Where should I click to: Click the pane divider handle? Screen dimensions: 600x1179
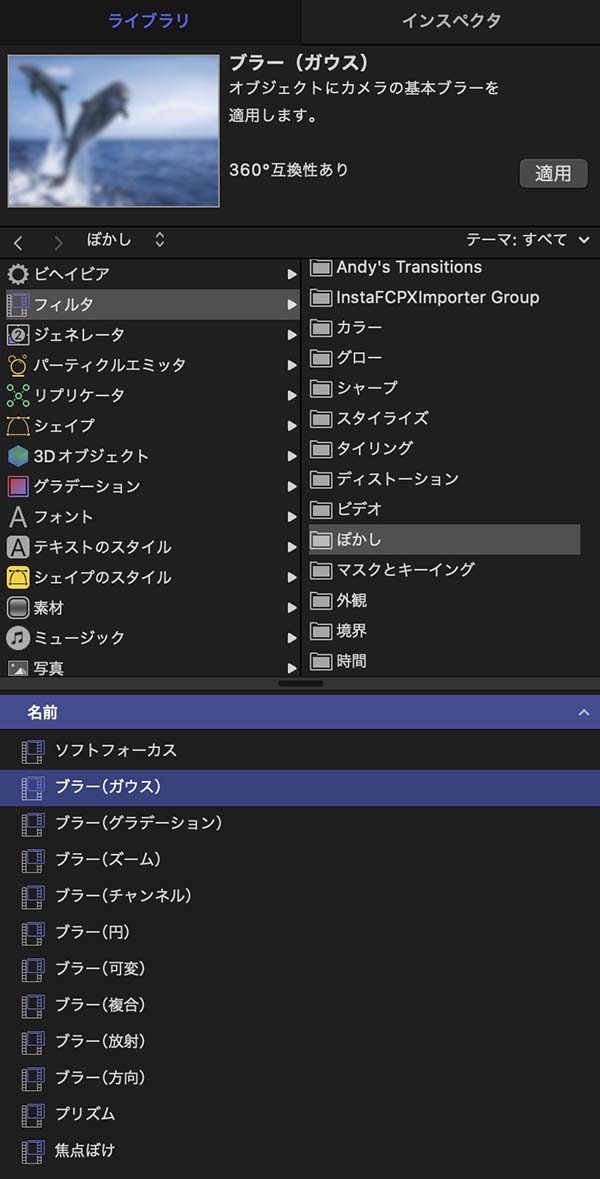click(x=300, y=683)
